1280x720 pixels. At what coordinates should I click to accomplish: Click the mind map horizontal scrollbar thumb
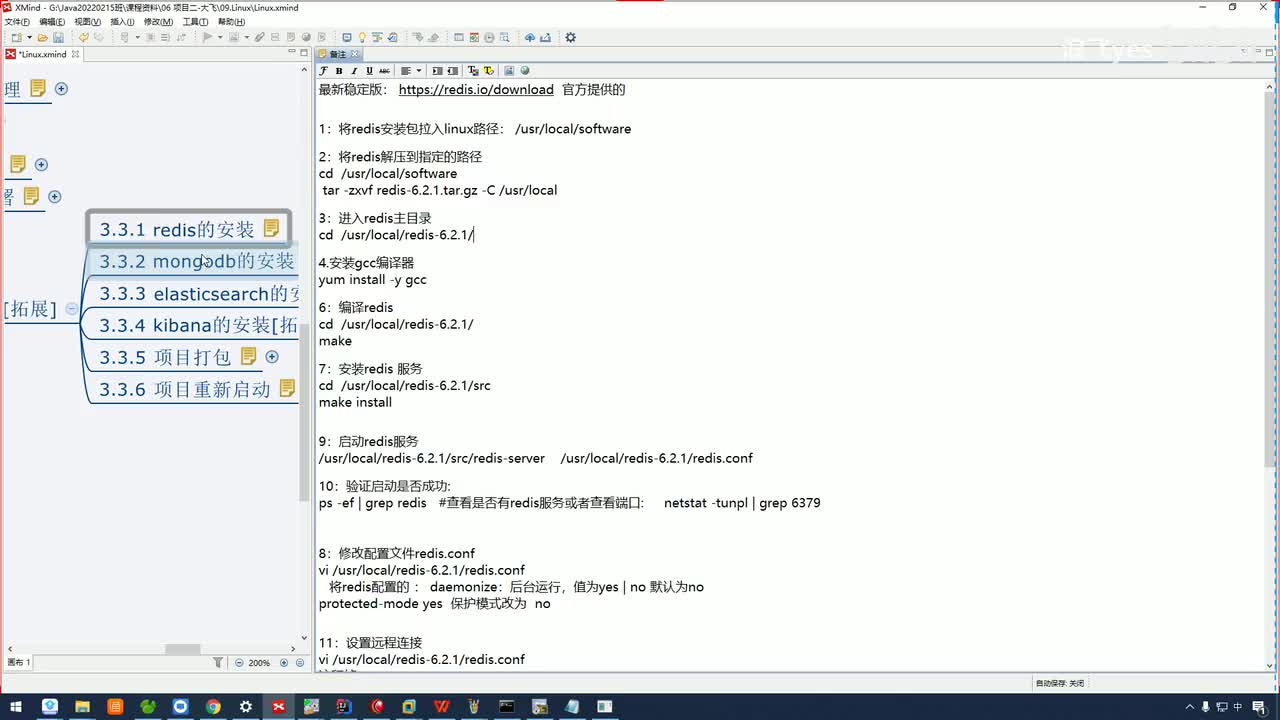tap(182, 649)
